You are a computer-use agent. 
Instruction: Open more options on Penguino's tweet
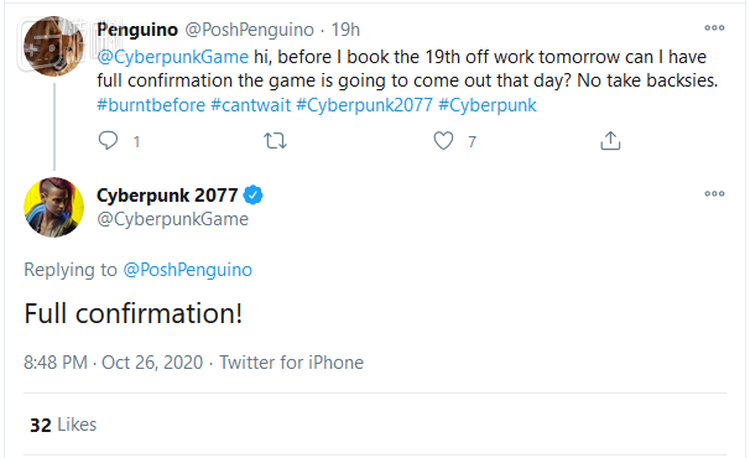[714, 29]
